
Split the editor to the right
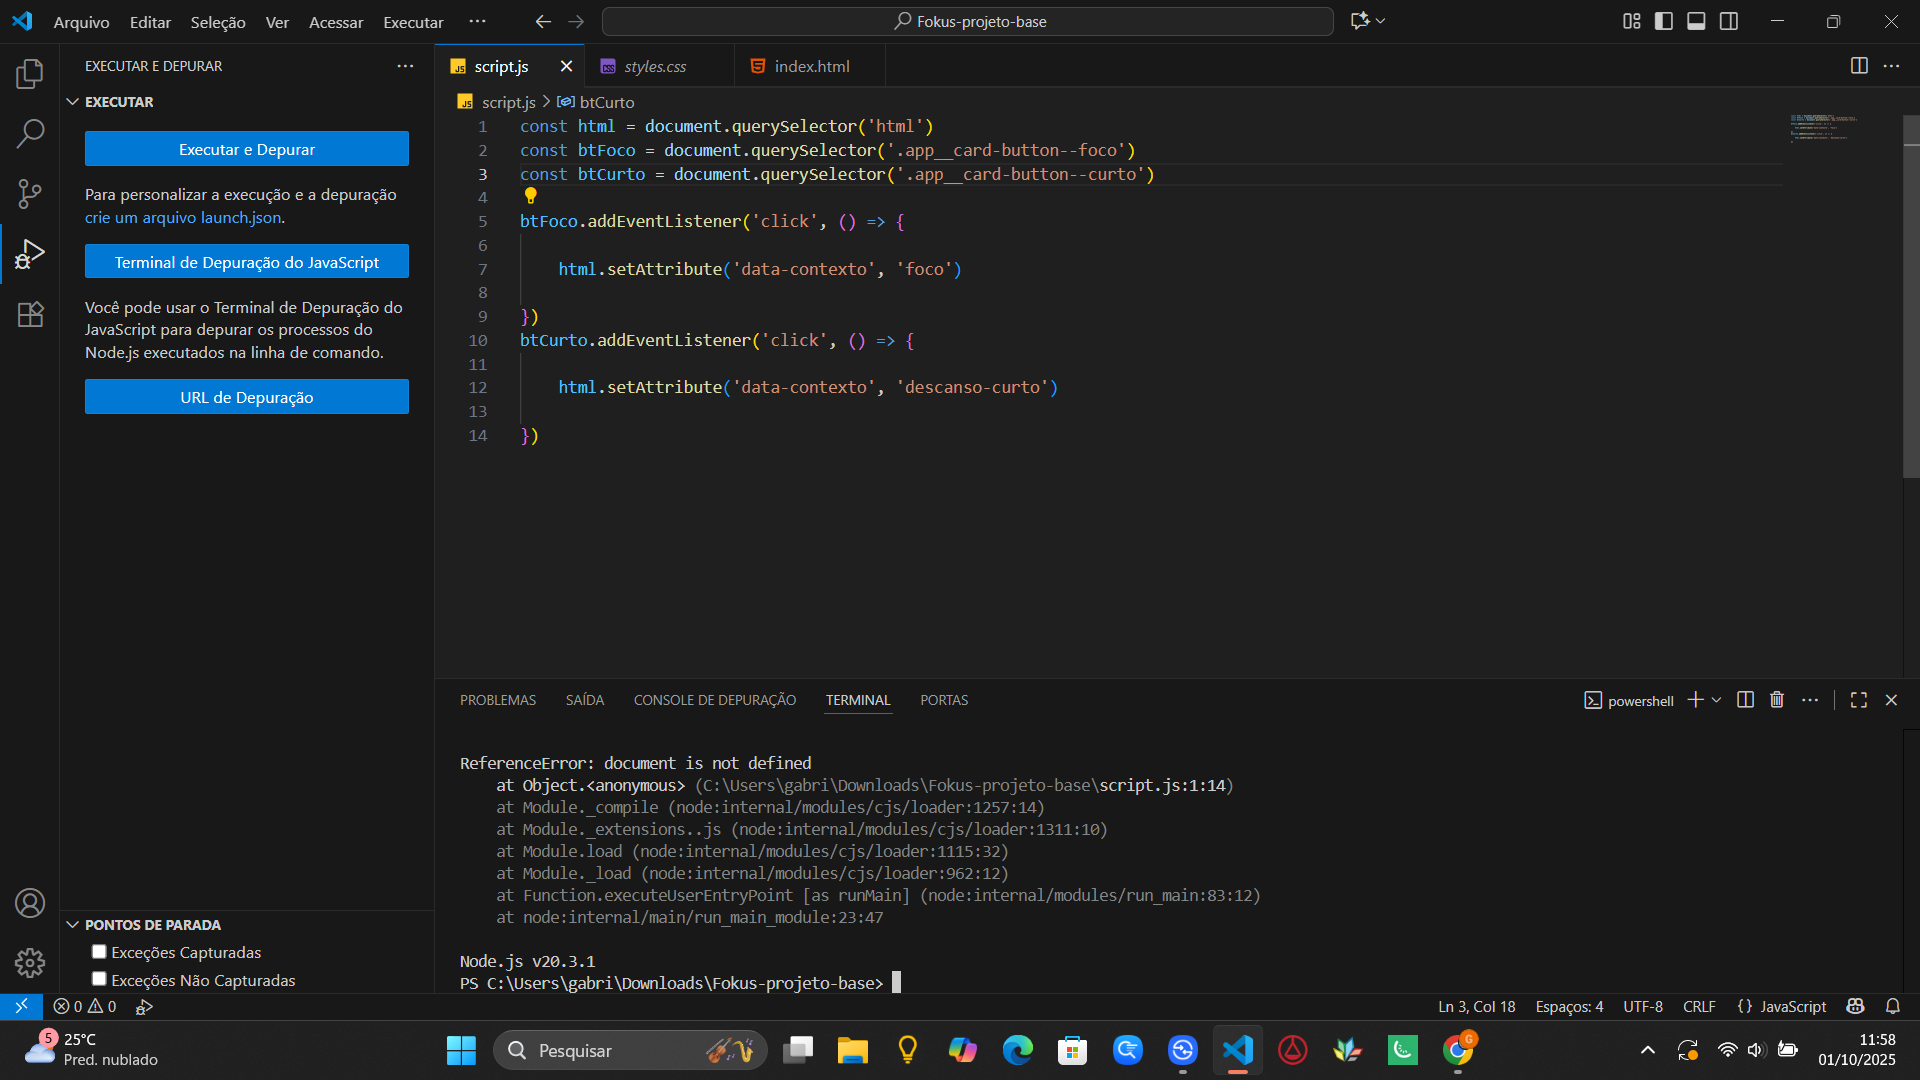pyautogui.click(x=1858, y=66)
